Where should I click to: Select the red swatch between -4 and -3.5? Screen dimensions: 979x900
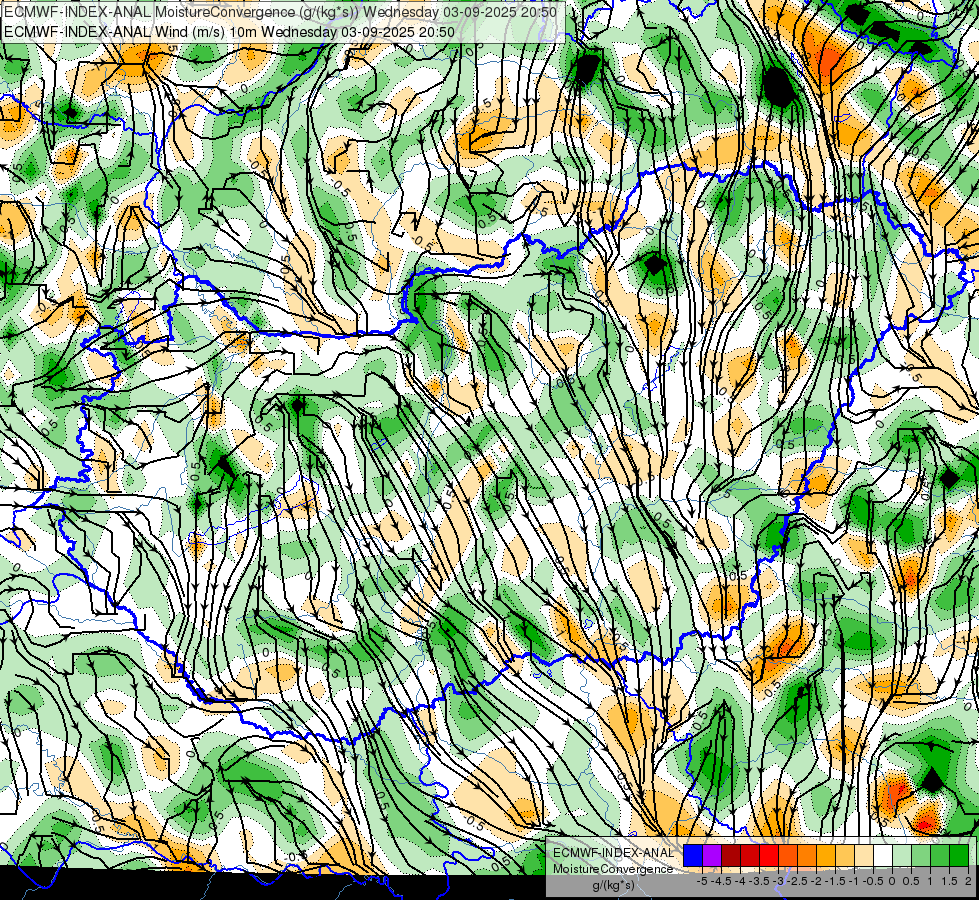tap(750, 855)
